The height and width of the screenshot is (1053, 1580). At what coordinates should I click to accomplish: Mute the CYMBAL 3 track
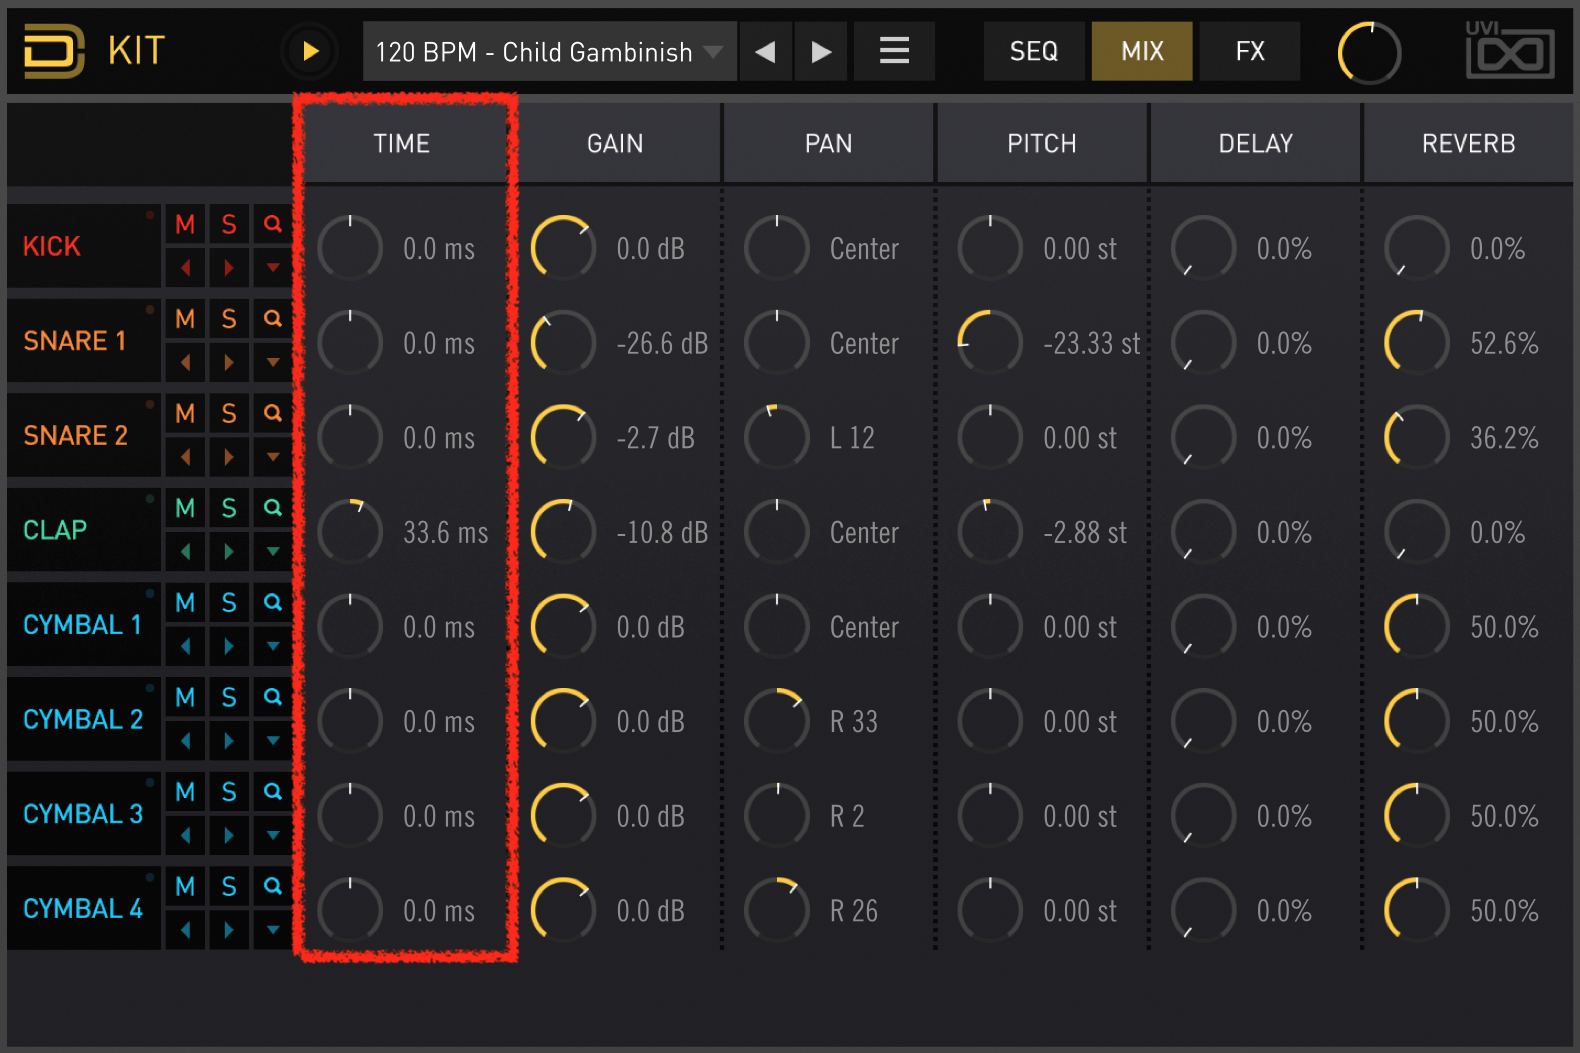185,792
